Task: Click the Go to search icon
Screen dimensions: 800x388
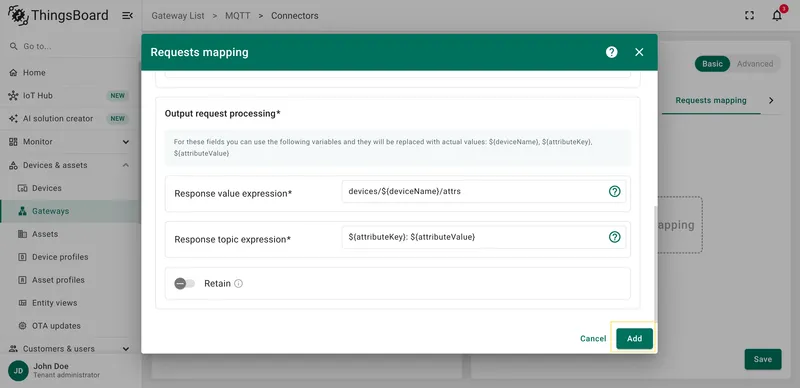Action: 14,46
